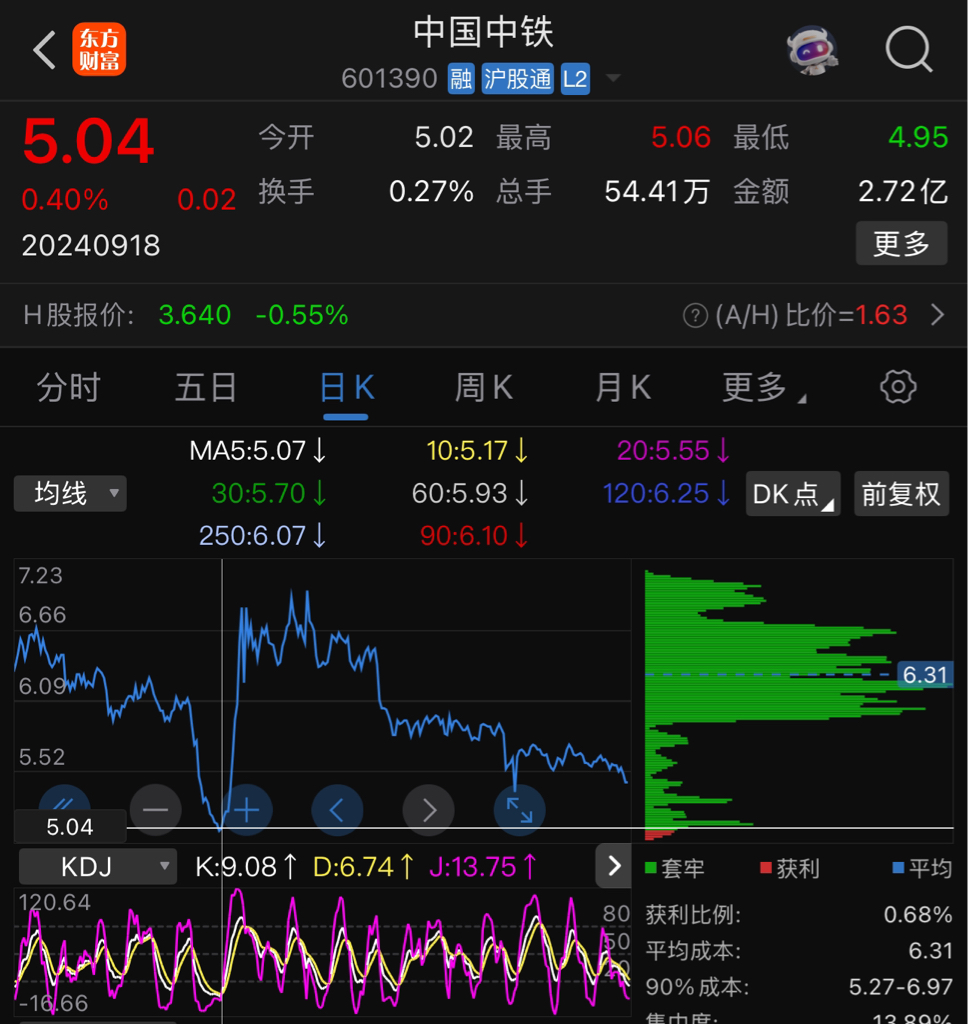Open A/H price comparison chevron
The height and width of the screenshot is (1024, 968).
pos(937,315)
